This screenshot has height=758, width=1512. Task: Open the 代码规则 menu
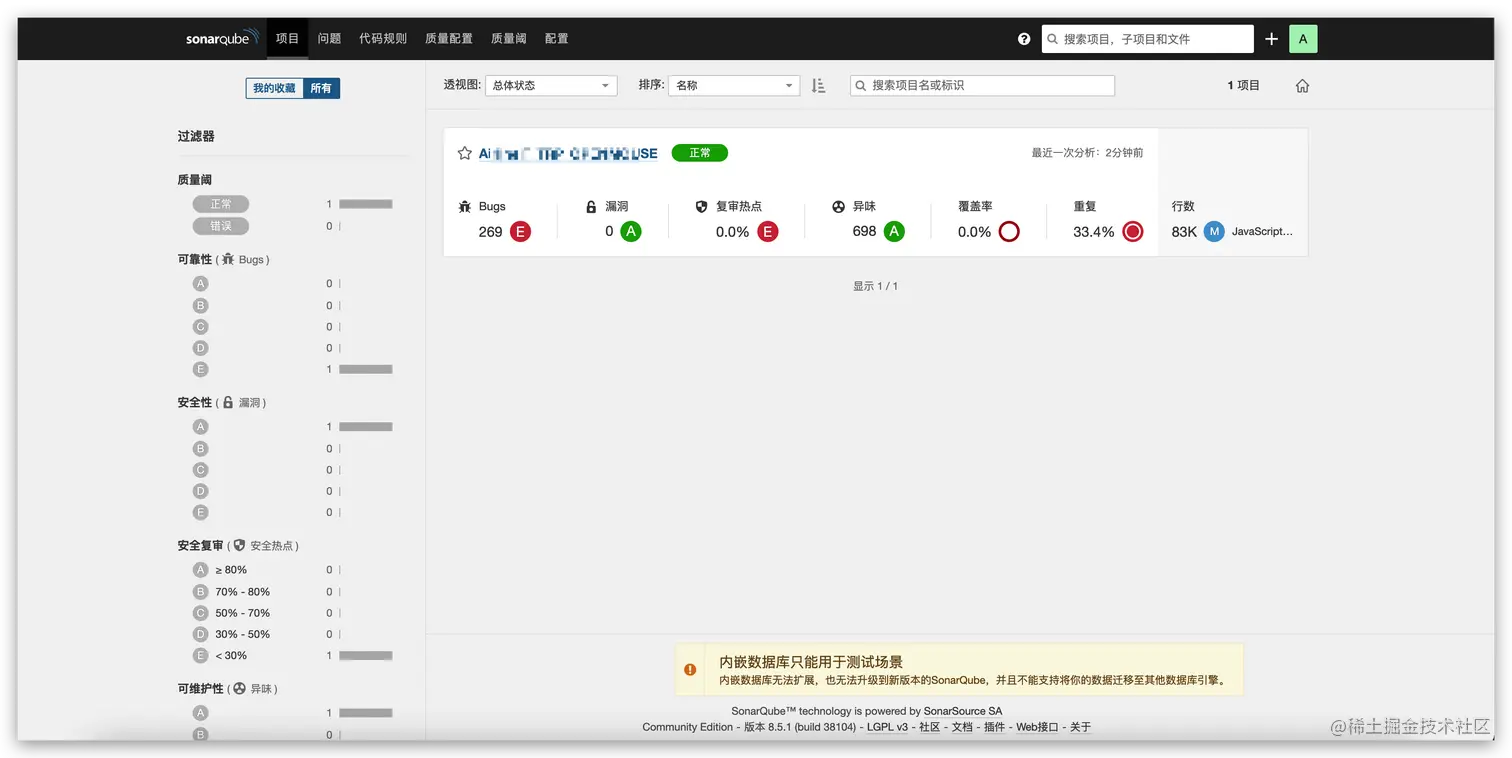click(x=383, y=39)
